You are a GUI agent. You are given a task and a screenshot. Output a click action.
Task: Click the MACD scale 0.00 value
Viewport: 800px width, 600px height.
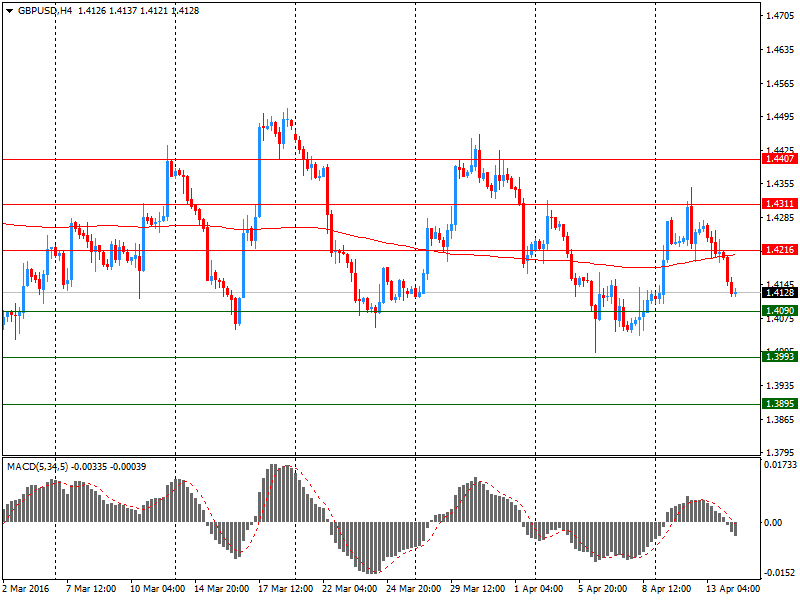(x=773, y=523)
